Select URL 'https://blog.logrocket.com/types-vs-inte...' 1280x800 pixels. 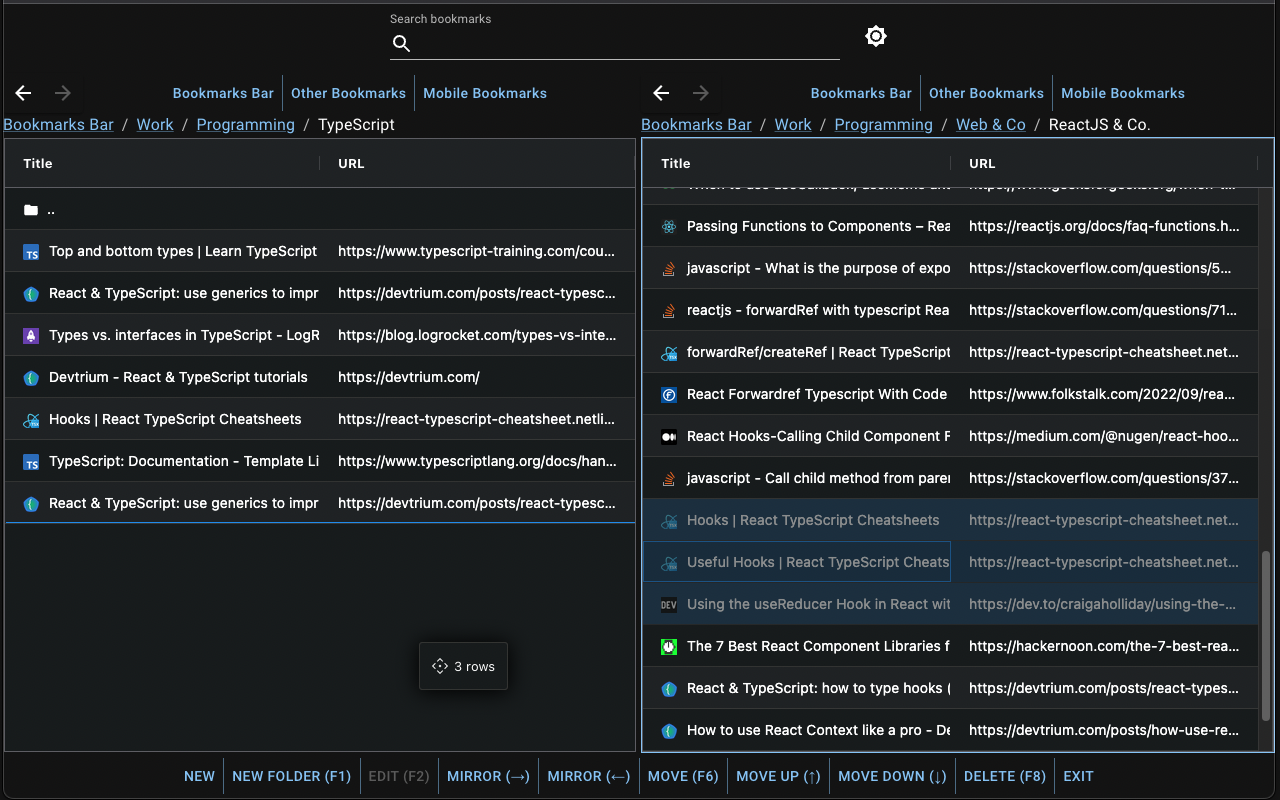[477, 336]
